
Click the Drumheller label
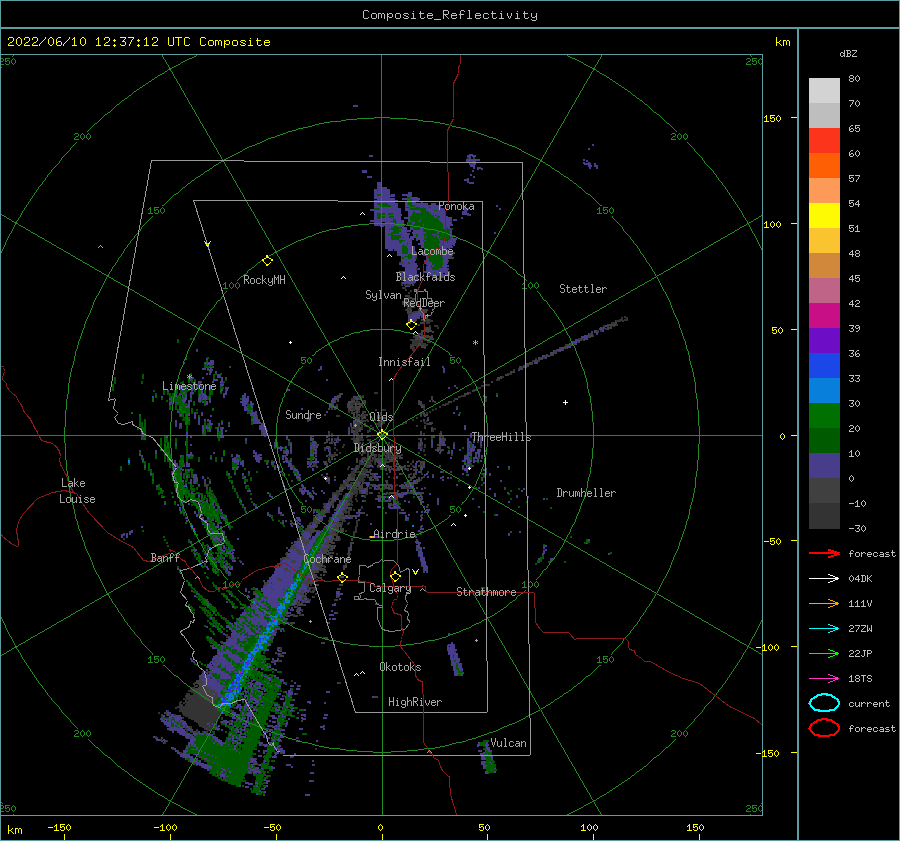[x=586, y=493]
